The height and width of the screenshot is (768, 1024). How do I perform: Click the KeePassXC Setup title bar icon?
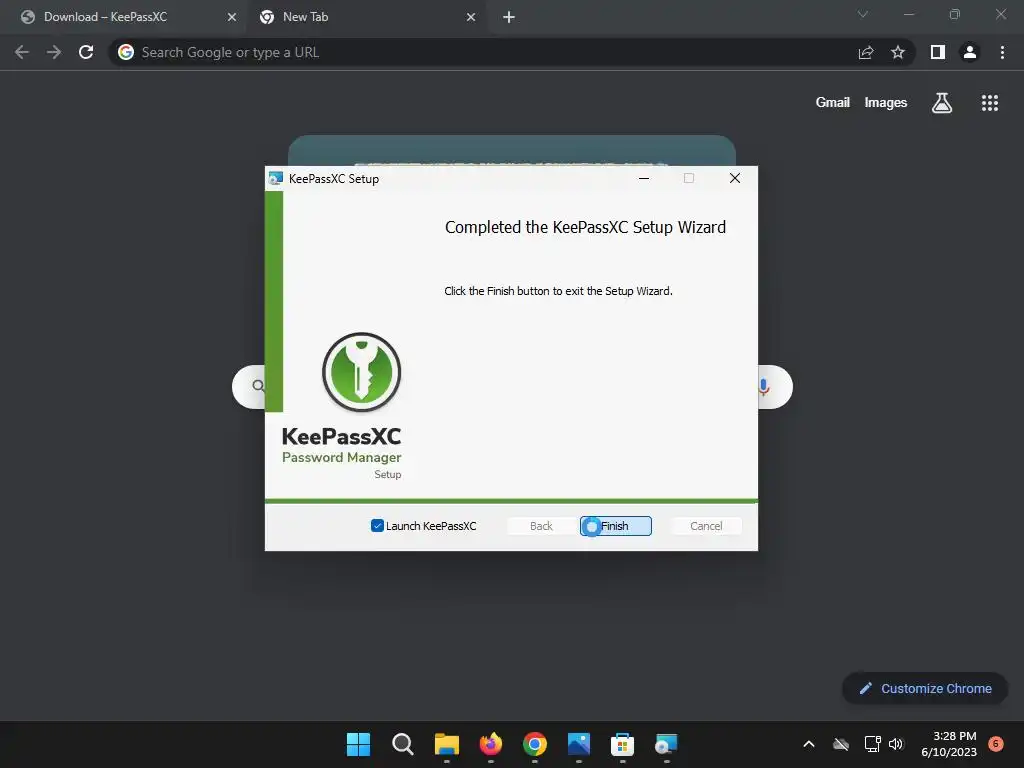(276, 178)
